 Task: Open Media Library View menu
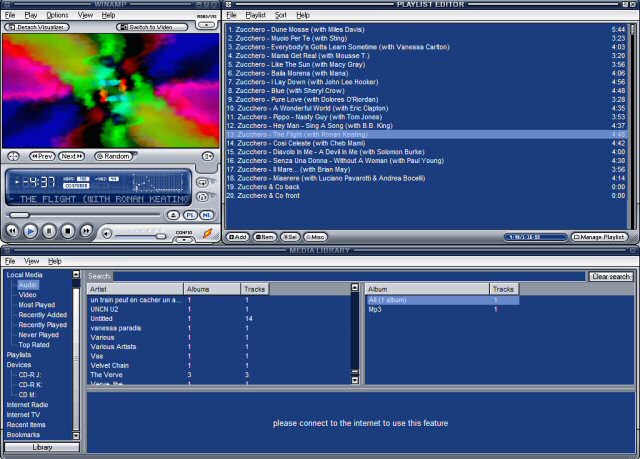[31, 261]
